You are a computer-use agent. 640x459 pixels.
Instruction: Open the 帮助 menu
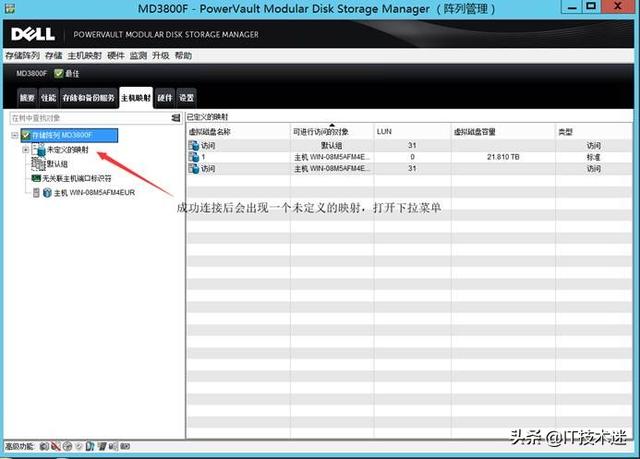pos(183,55)
